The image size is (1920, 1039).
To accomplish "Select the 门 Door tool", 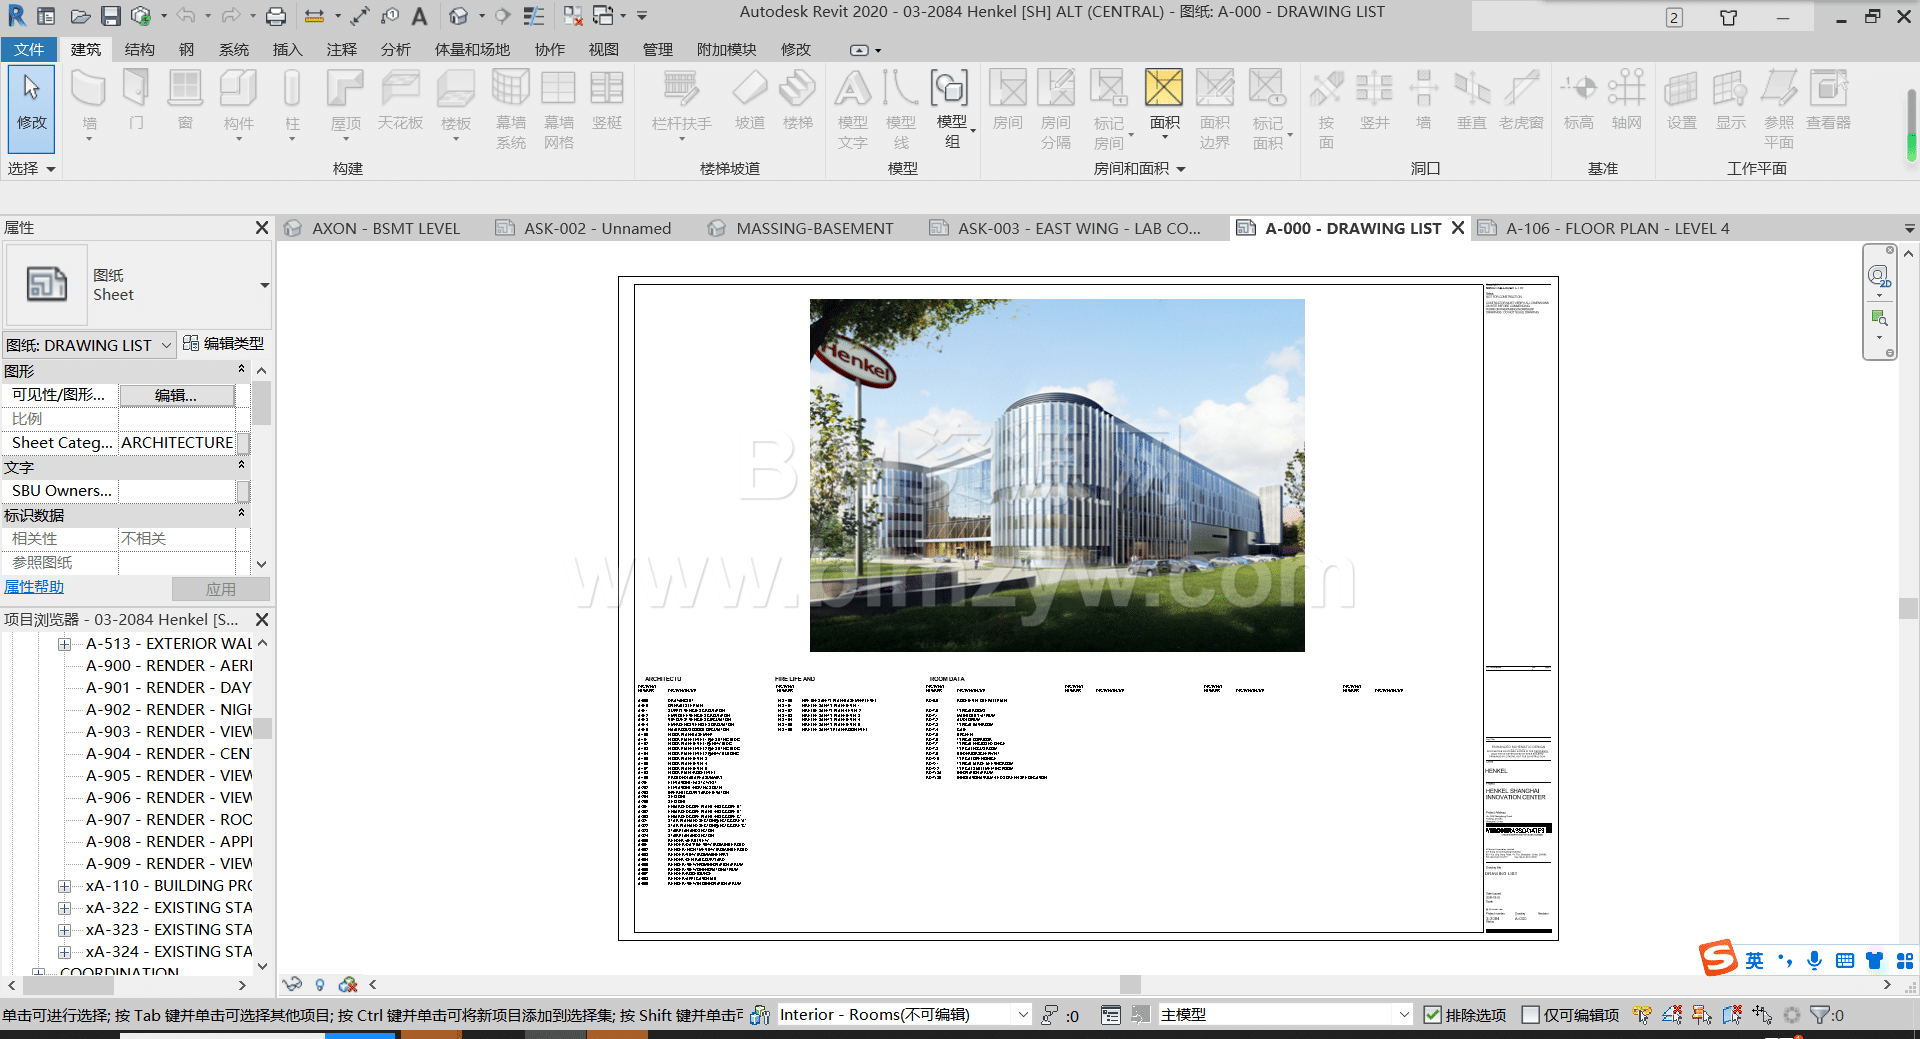I will pyautogui.click(x=136, y=102).
